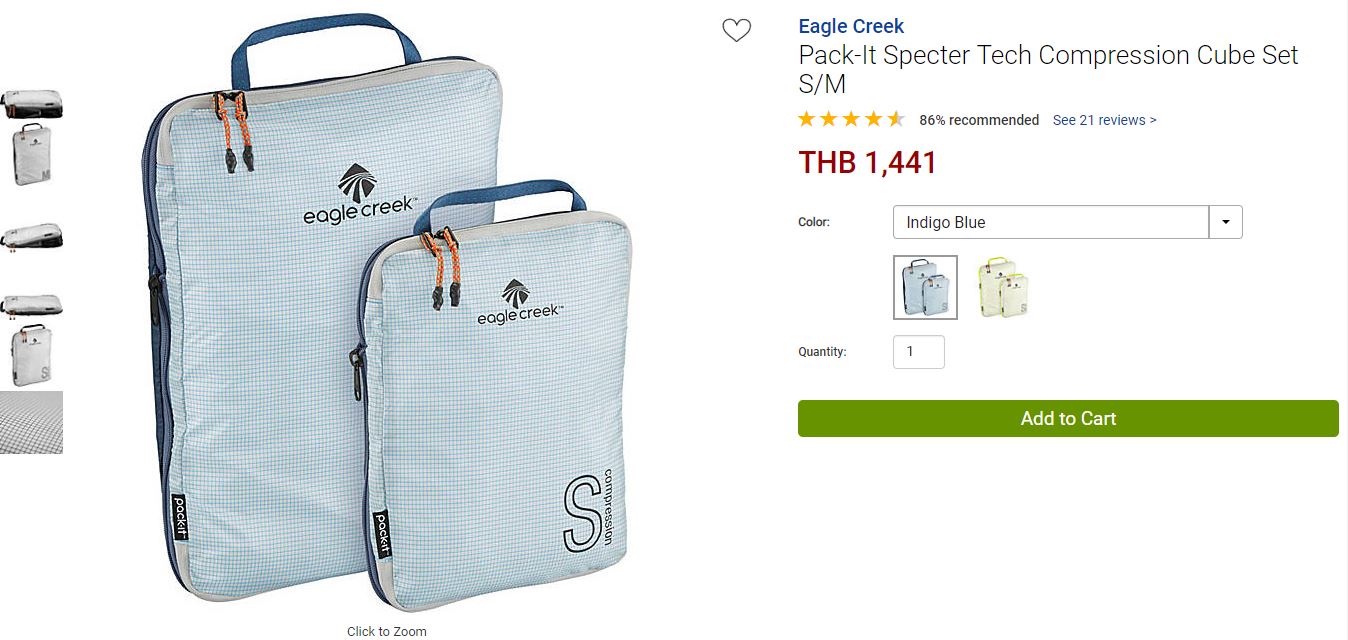Open the Eagle Creek brand link
The height and width of the screenshot is (640, 1348).
(851, 27)
